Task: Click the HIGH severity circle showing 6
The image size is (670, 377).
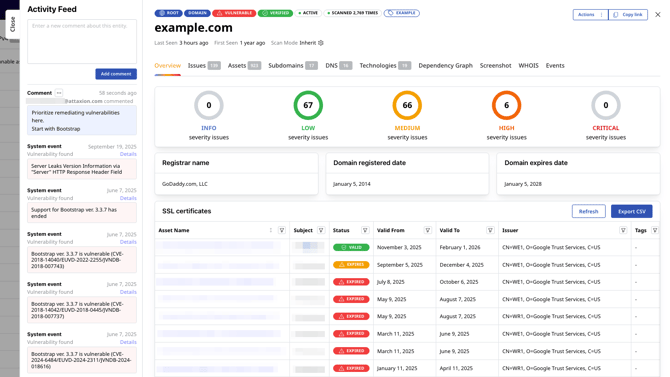Action: (506, 105)
